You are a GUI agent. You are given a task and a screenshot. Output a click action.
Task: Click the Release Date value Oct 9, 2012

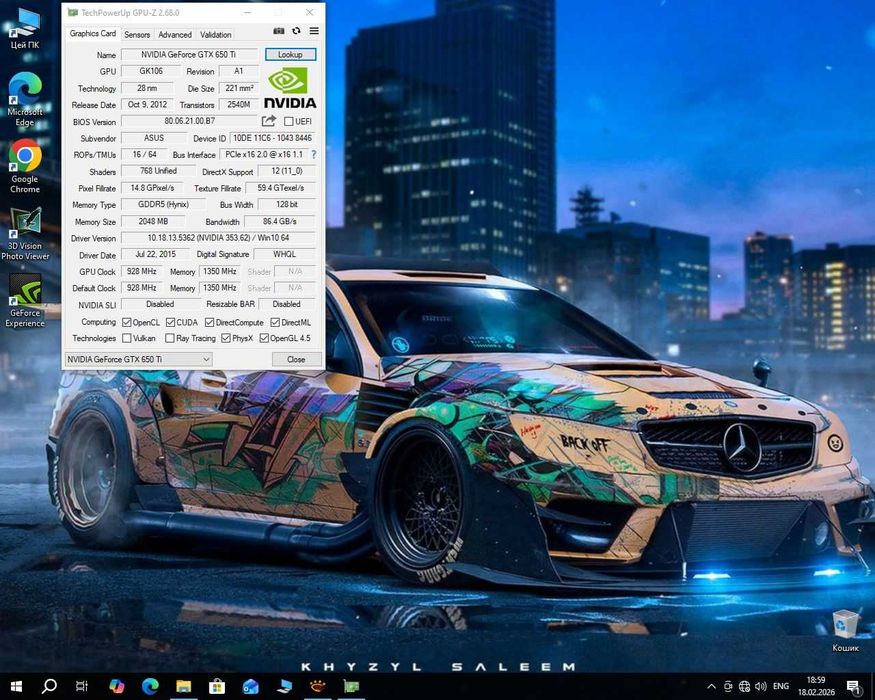pyautogui.click(x=147, y=104)
